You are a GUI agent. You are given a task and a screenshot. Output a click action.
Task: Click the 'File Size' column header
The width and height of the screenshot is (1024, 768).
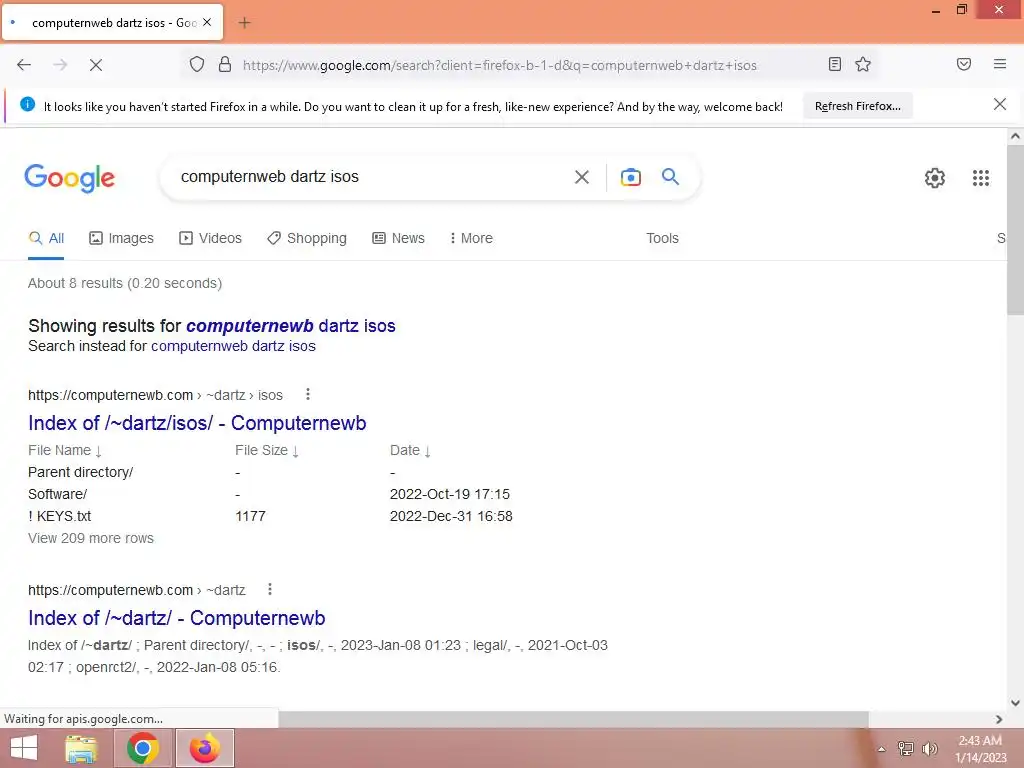point(266,451)
